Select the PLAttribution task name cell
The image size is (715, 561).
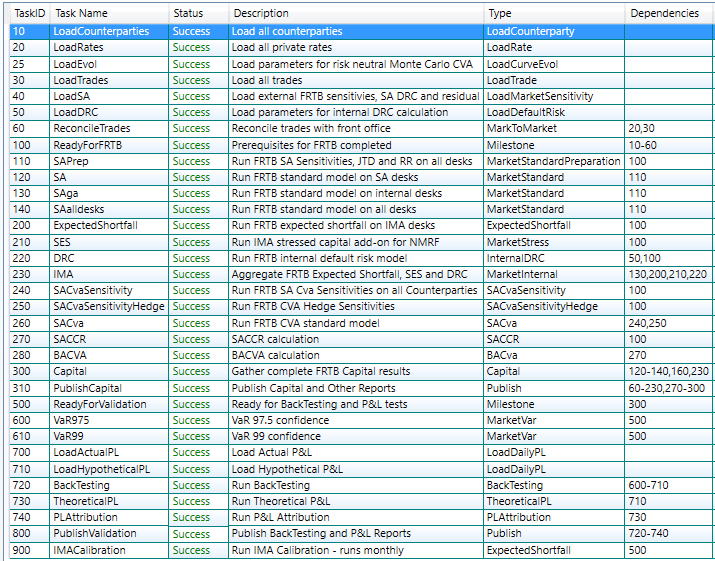click(x=109, y=517)
